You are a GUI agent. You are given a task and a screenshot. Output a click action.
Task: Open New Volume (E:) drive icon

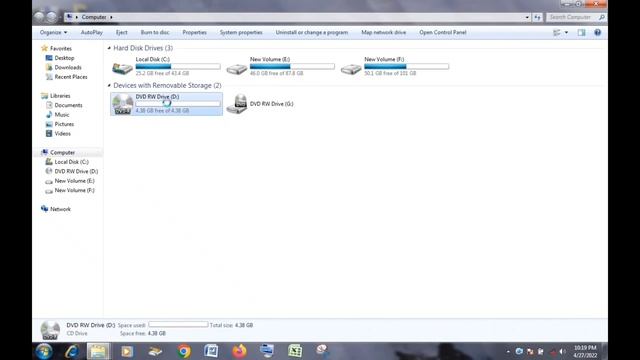(237, 69)
